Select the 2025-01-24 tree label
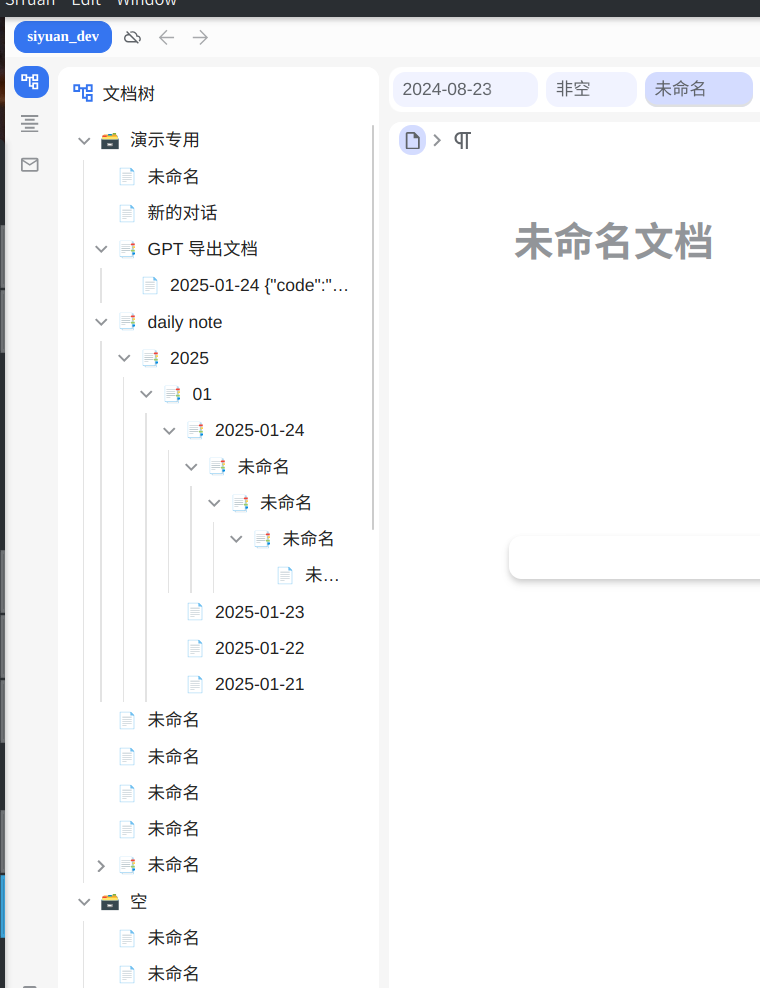This screenshot has height=988, width=760. tap(259, 430)
